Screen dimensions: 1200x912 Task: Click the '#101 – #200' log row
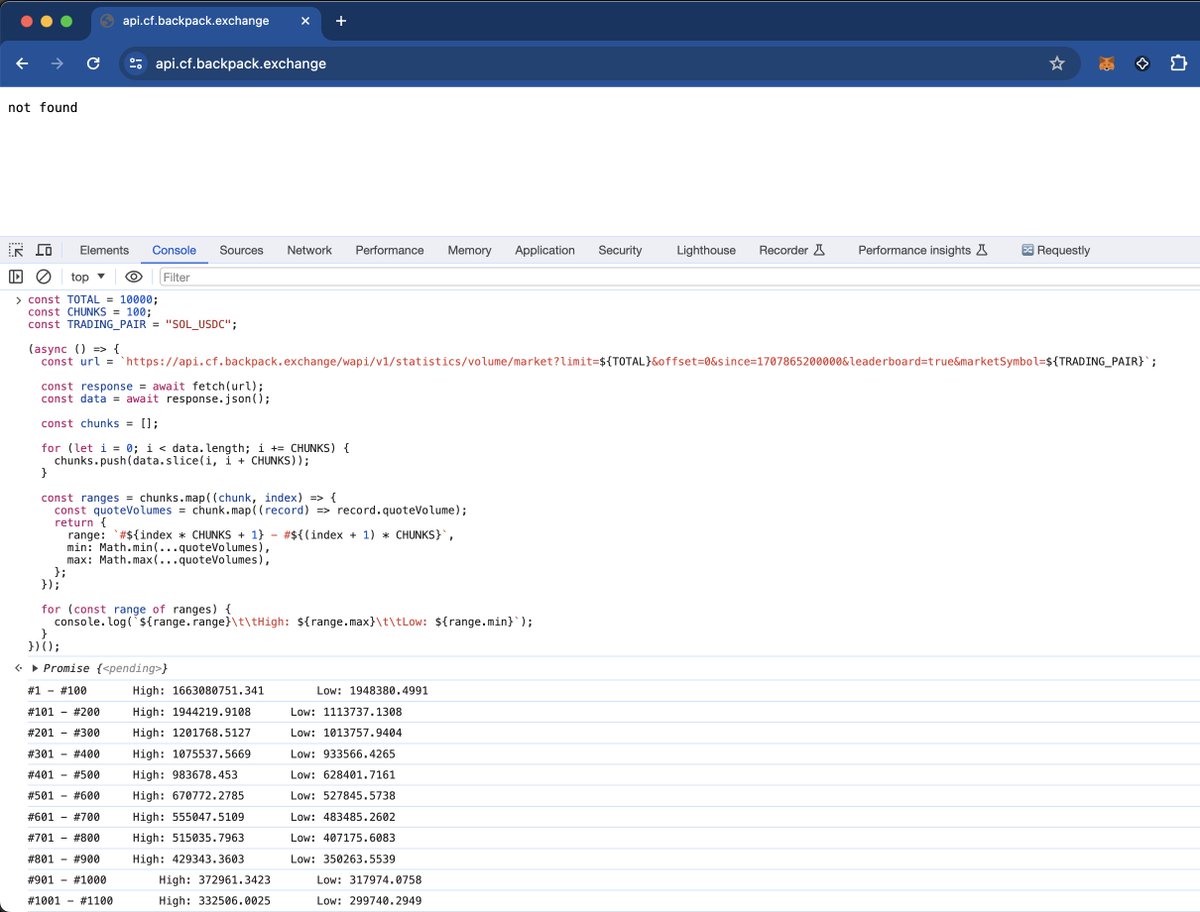click(x=600, y=712)
